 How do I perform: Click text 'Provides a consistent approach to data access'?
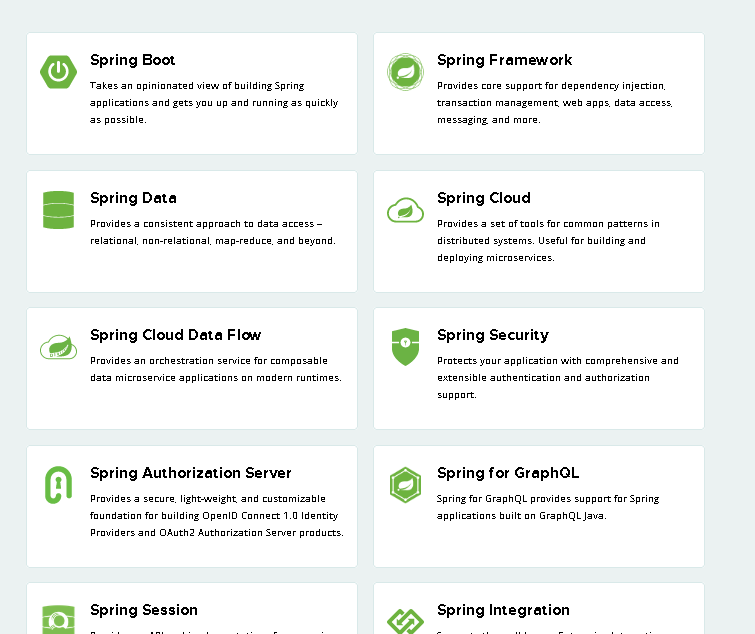202,224
